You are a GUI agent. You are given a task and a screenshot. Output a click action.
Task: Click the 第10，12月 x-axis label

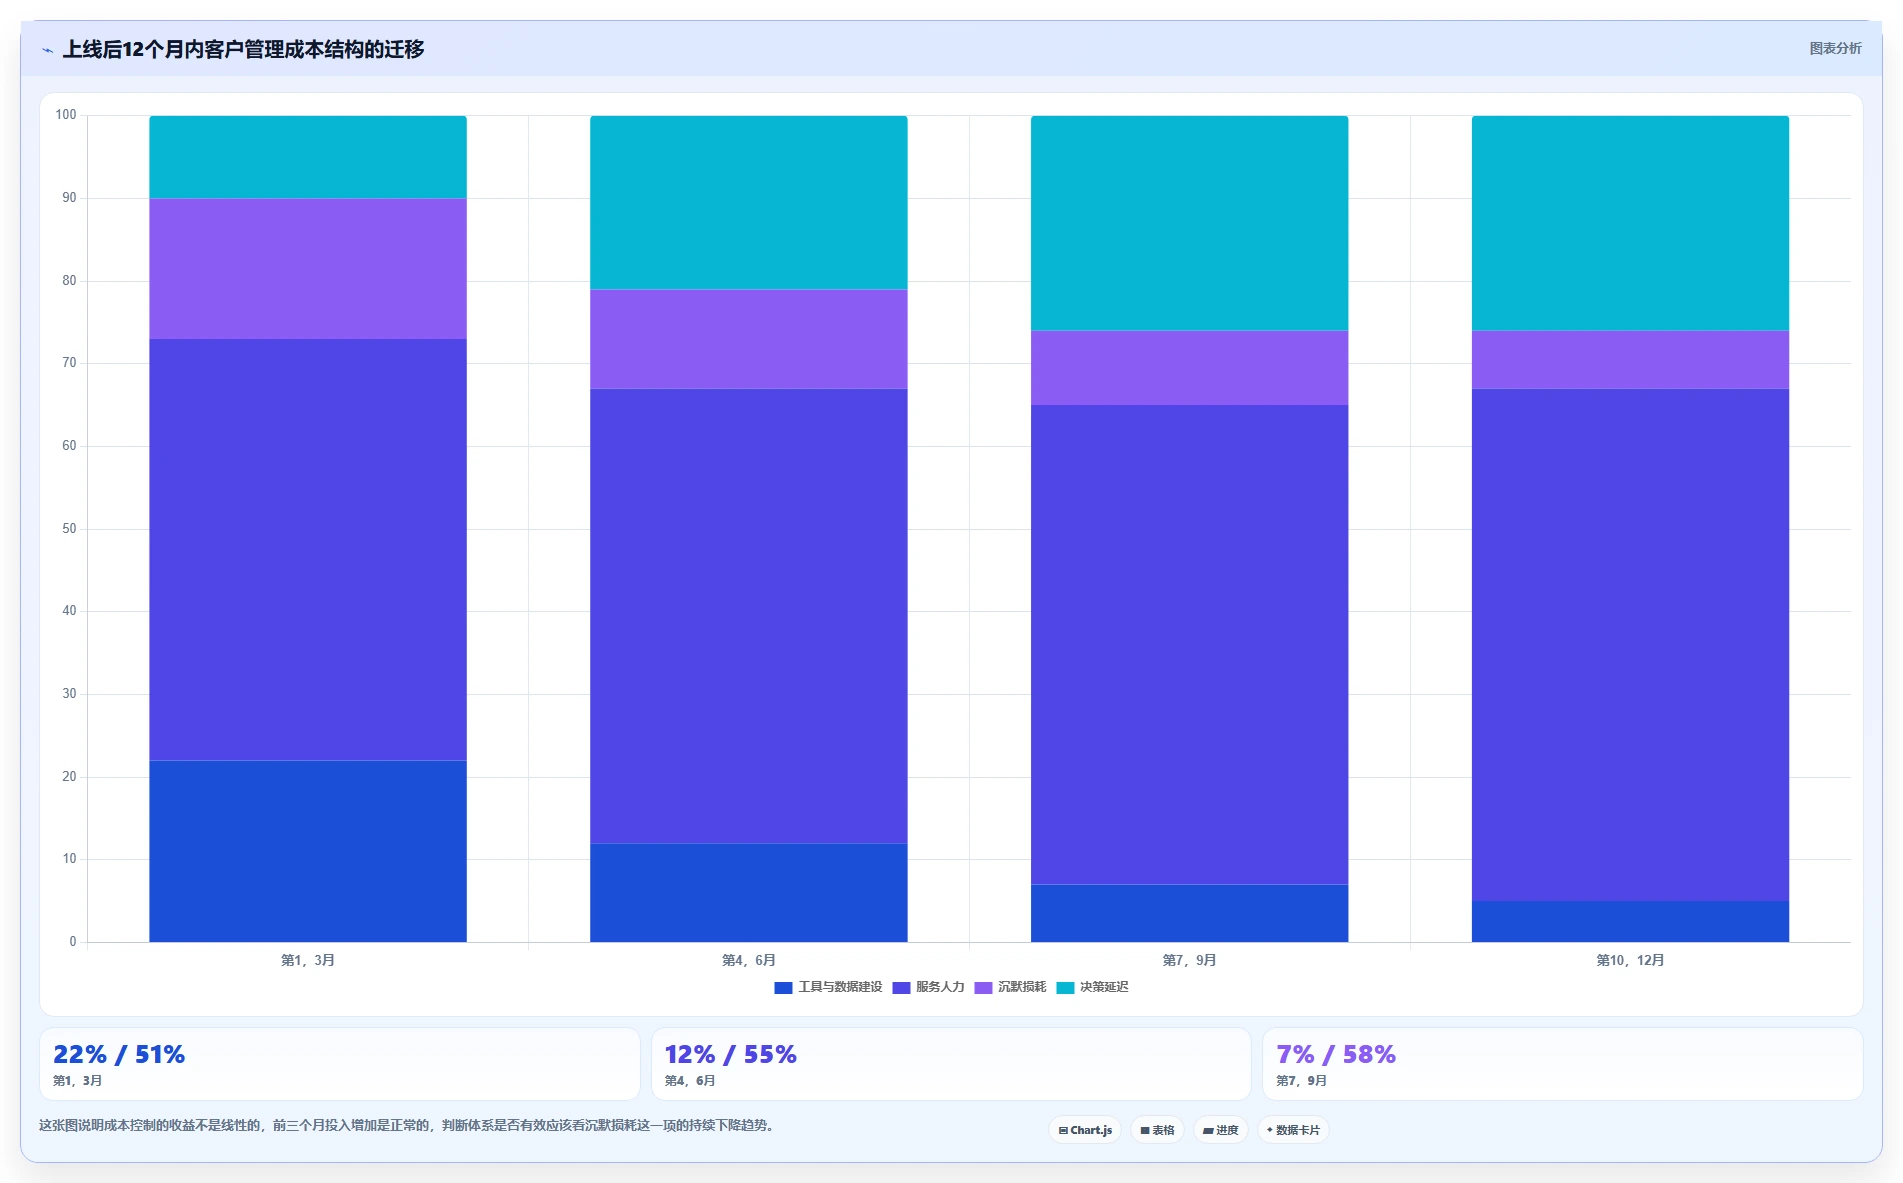point(1630,960)
